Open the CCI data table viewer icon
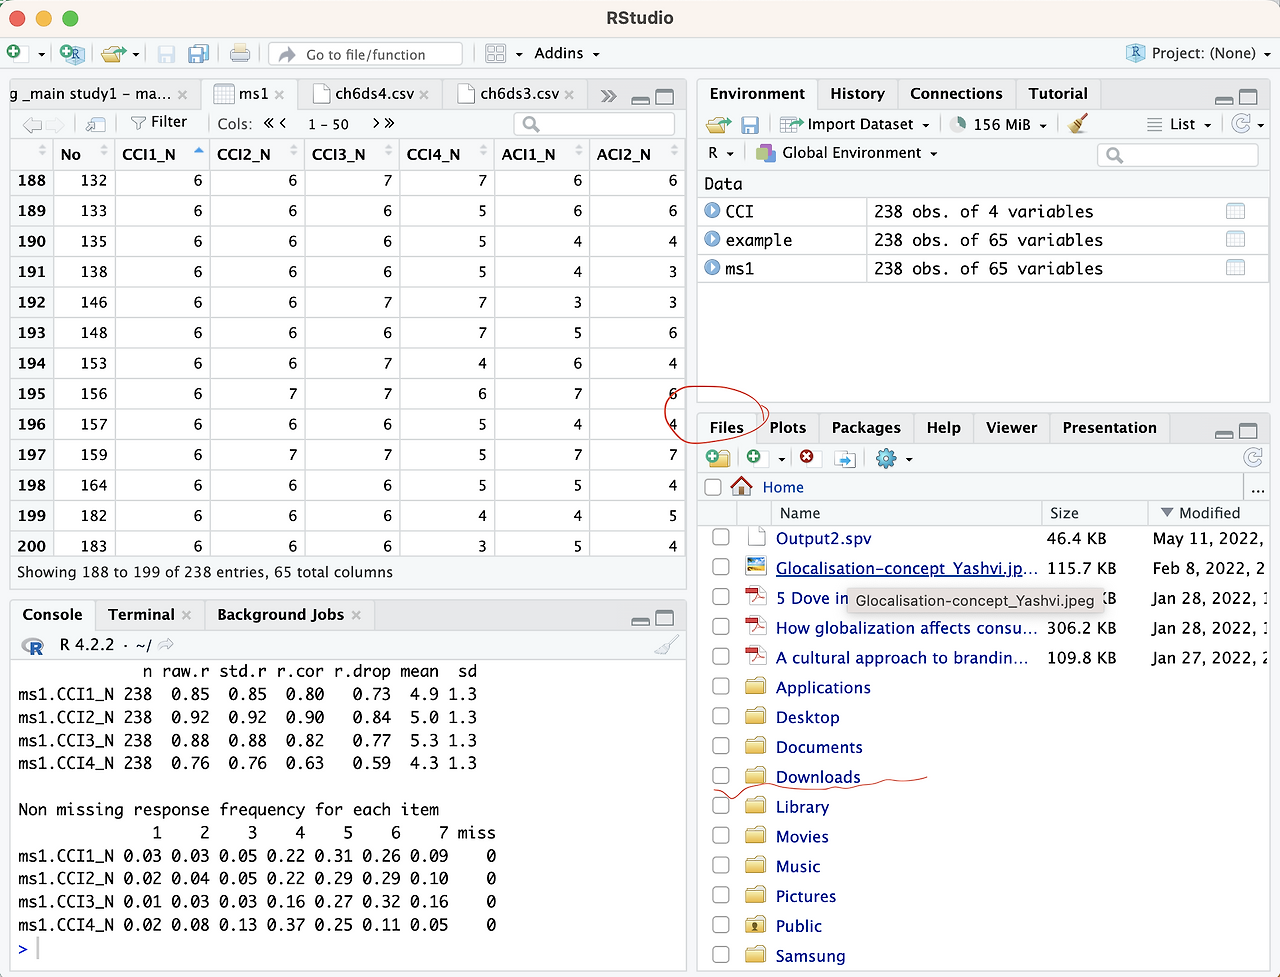 click(1236, 211)
